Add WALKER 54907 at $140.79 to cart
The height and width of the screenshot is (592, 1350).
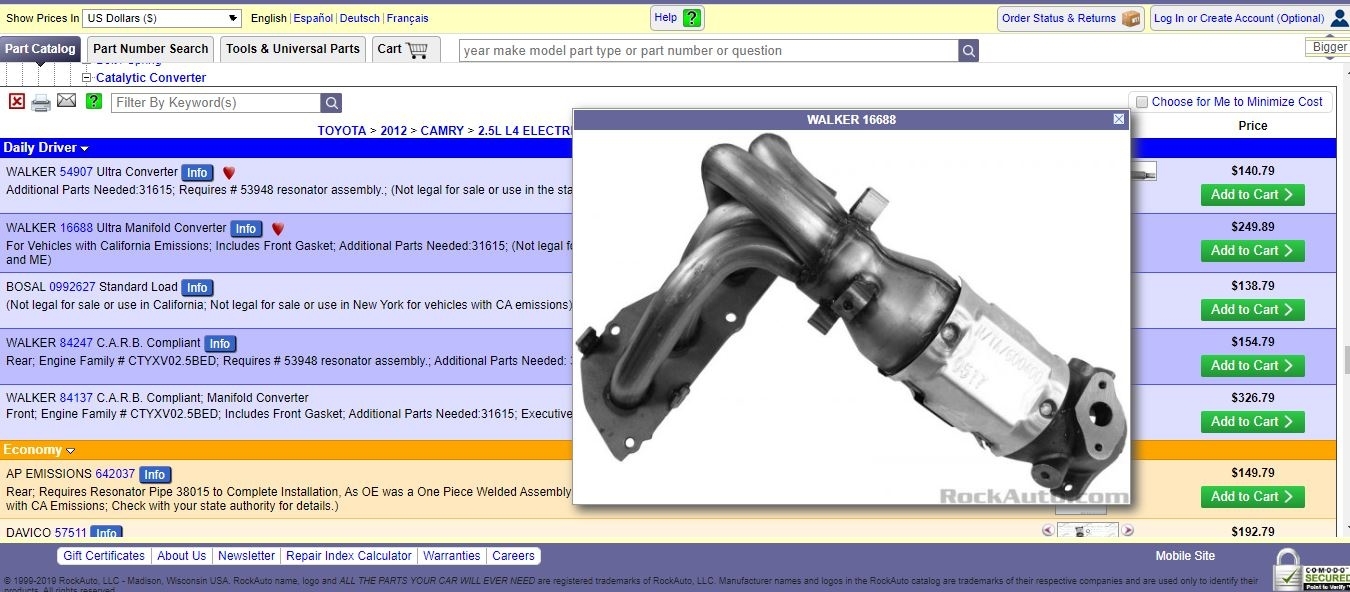click(1252, 195)
